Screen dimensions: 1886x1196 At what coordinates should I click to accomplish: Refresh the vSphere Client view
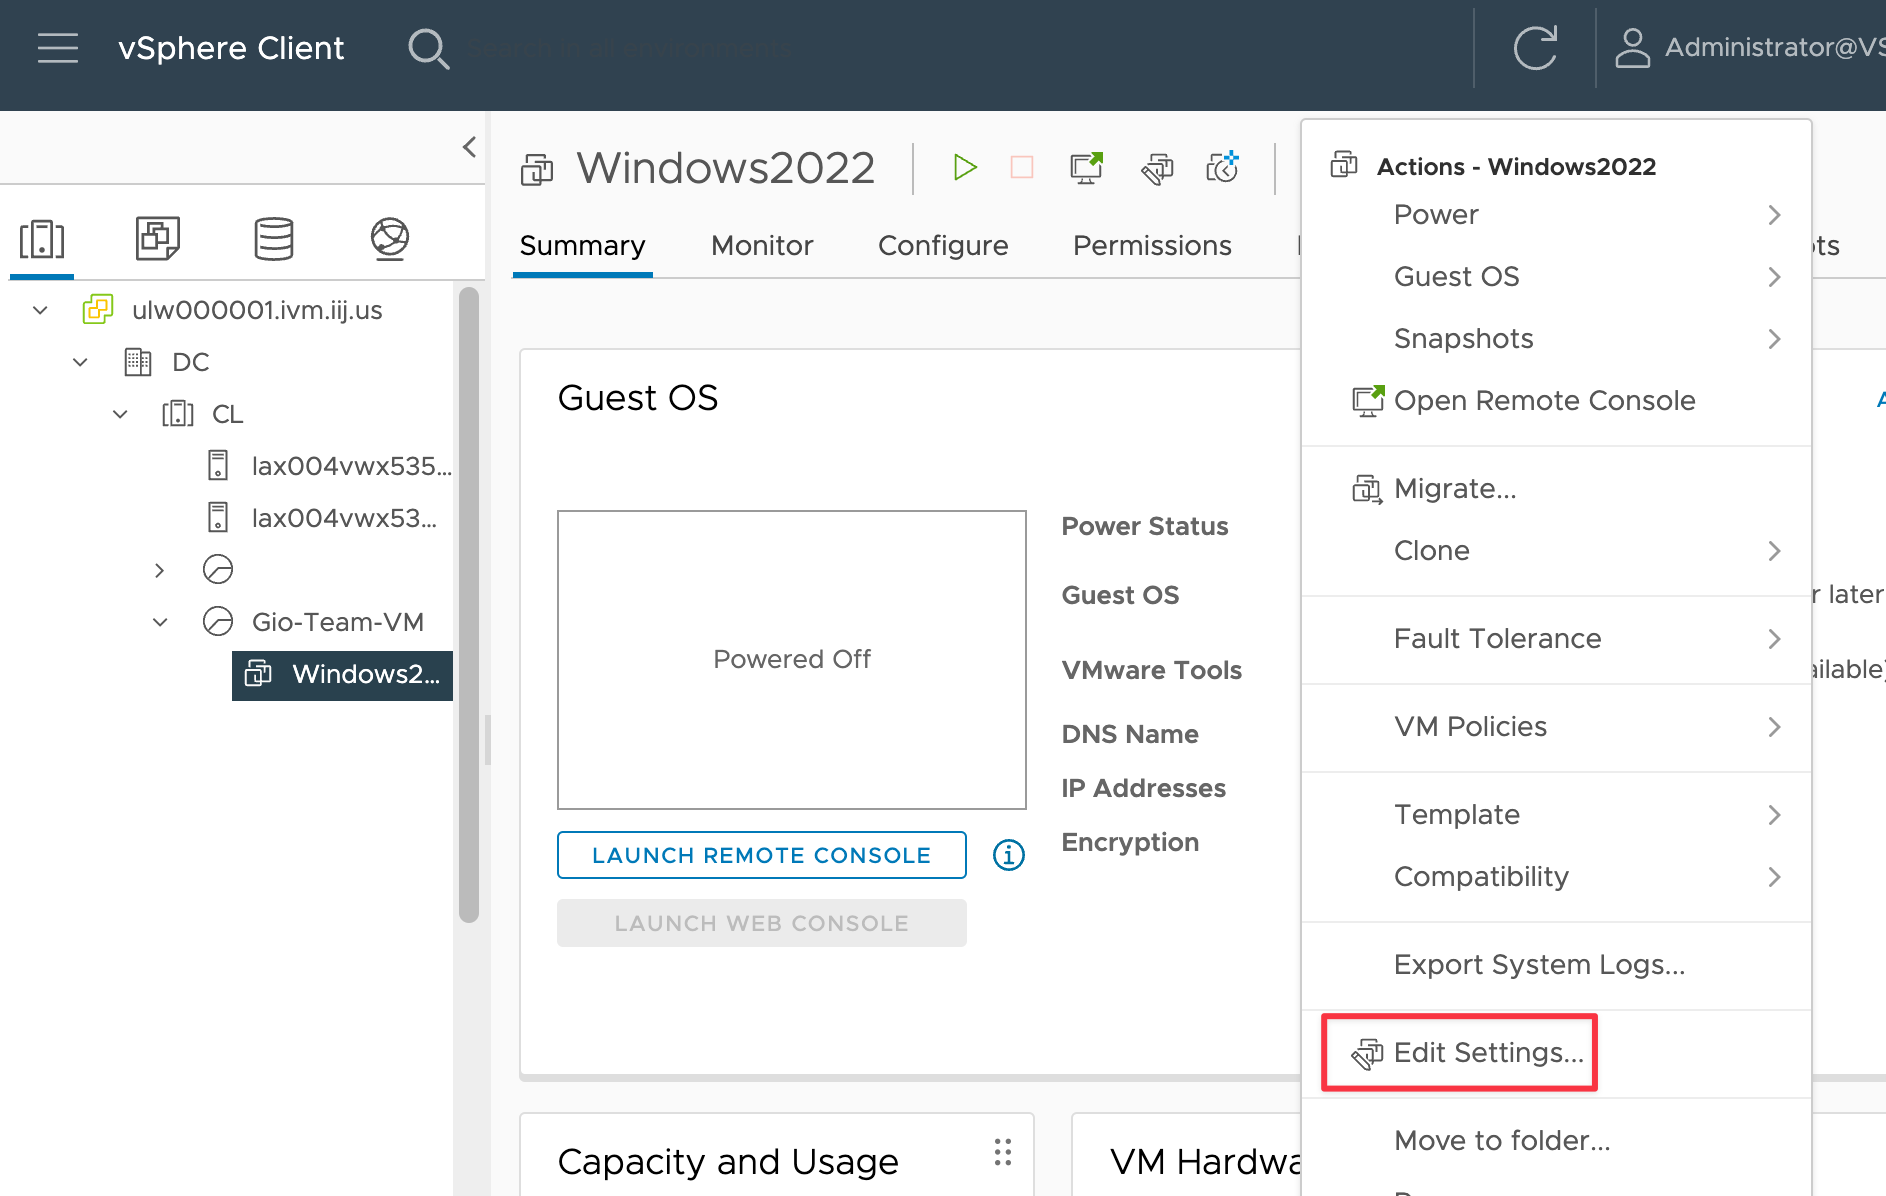1535,48
